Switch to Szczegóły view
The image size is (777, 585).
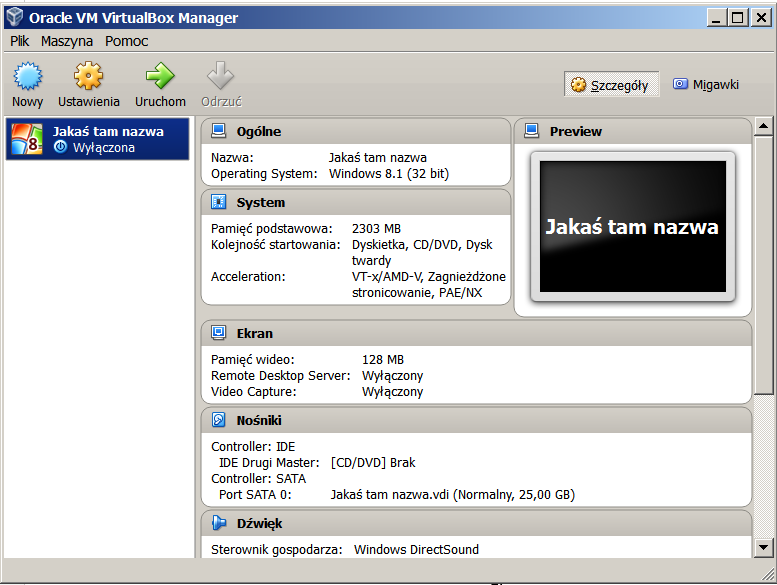pos(611,85)
